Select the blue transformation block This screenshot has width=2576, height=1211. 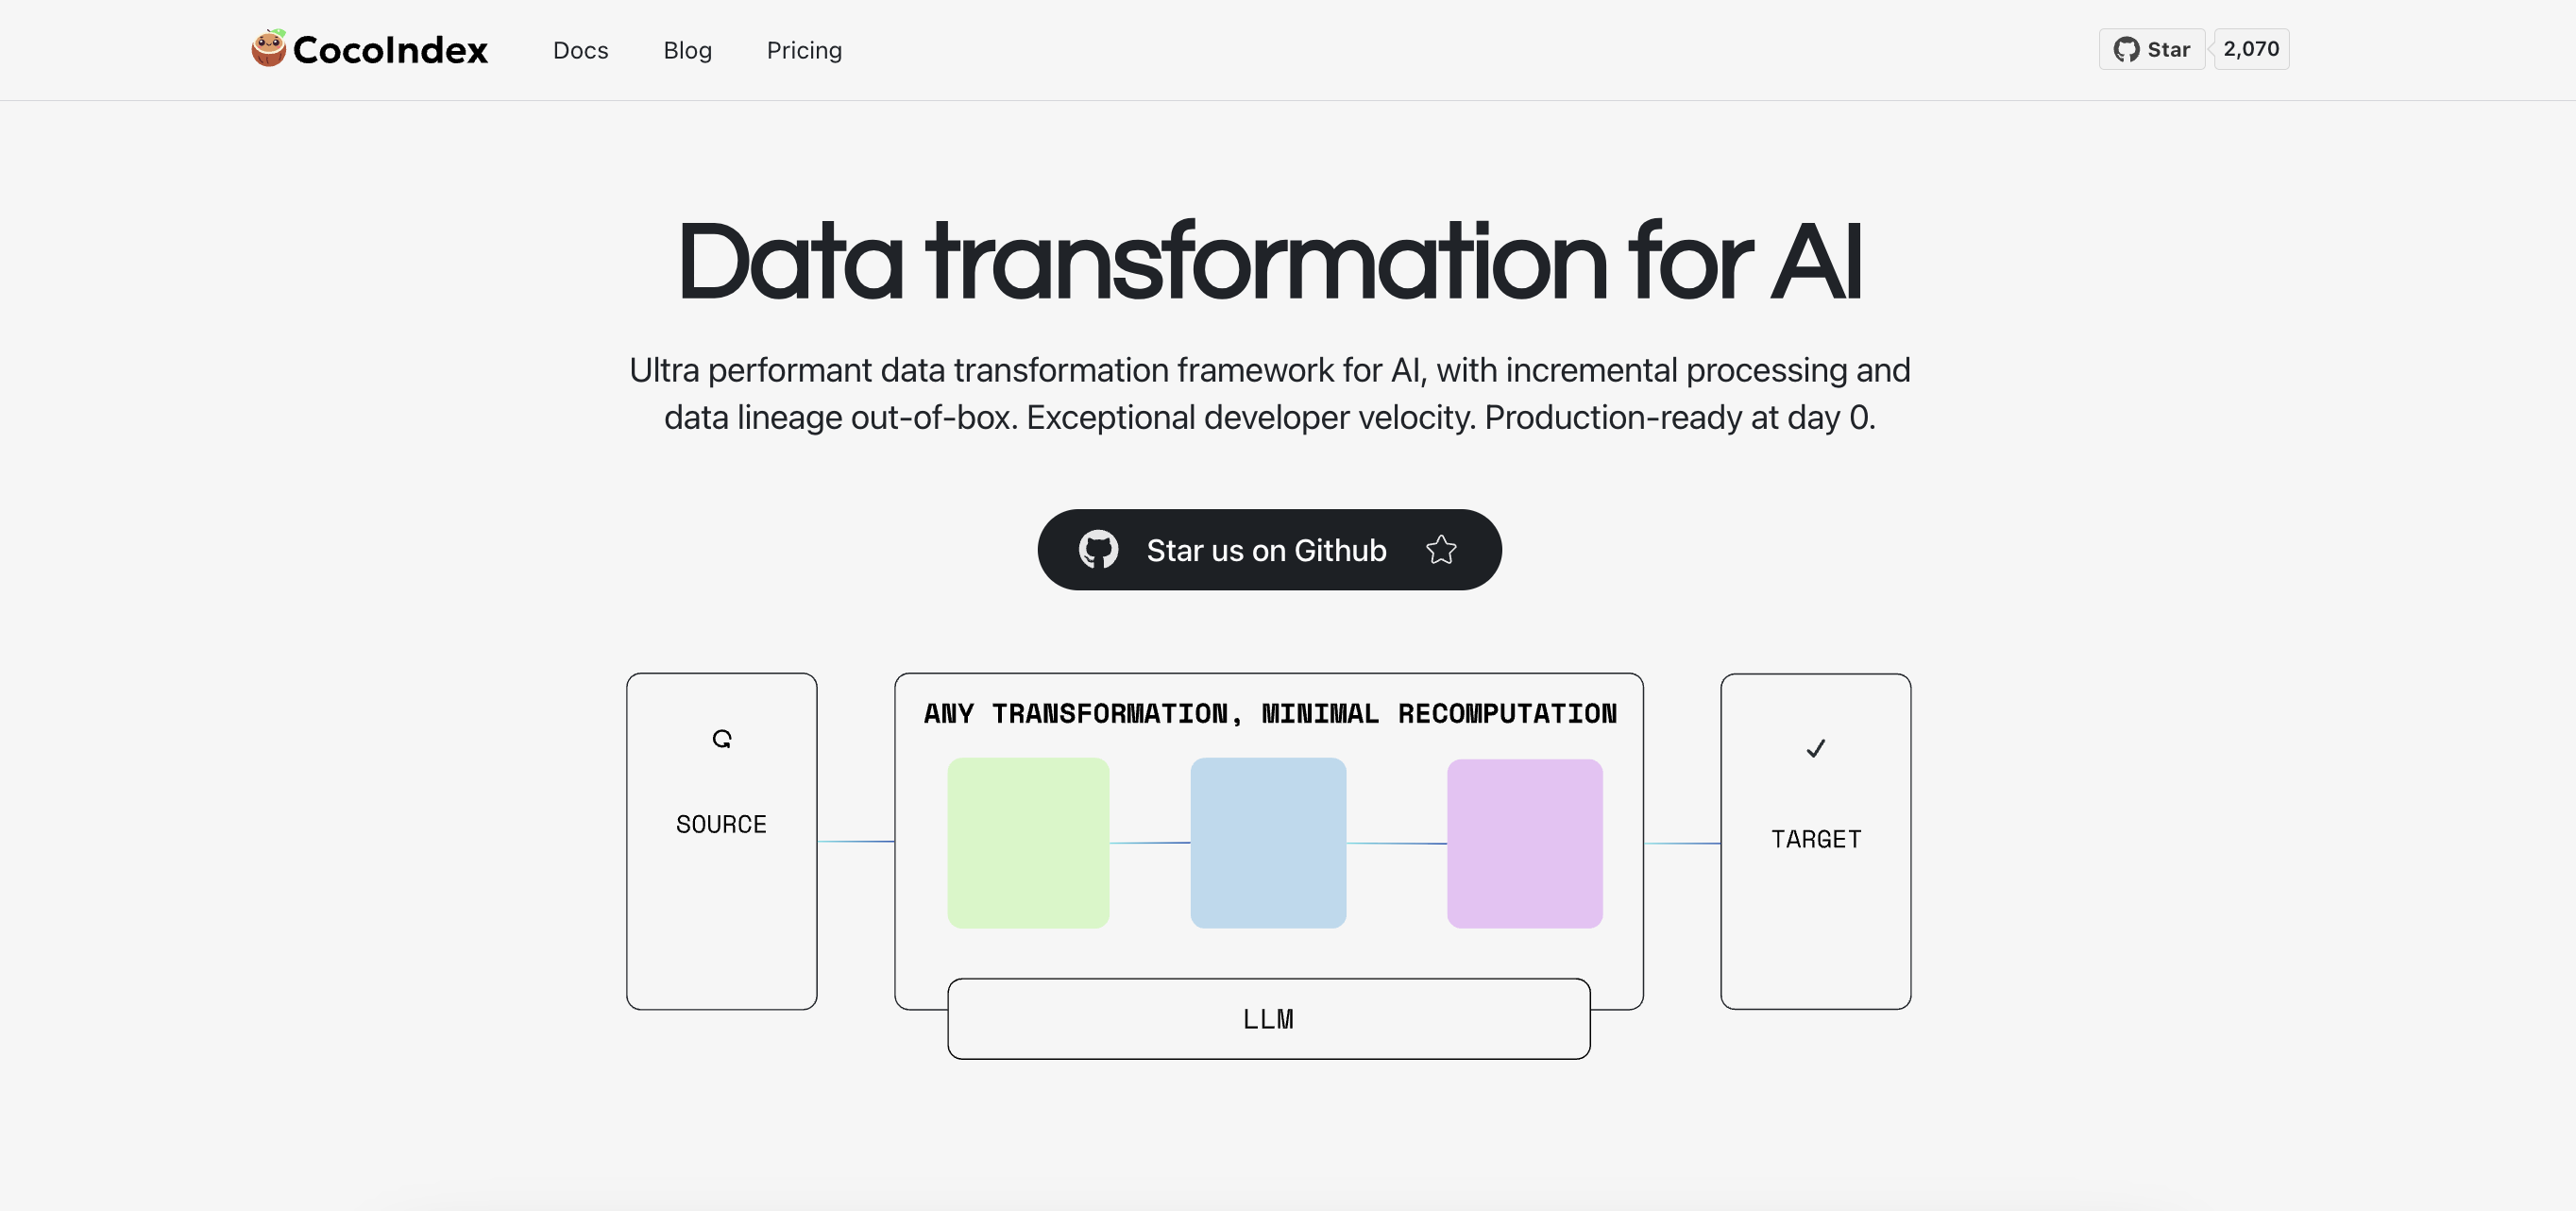[x=1268, y=842]
